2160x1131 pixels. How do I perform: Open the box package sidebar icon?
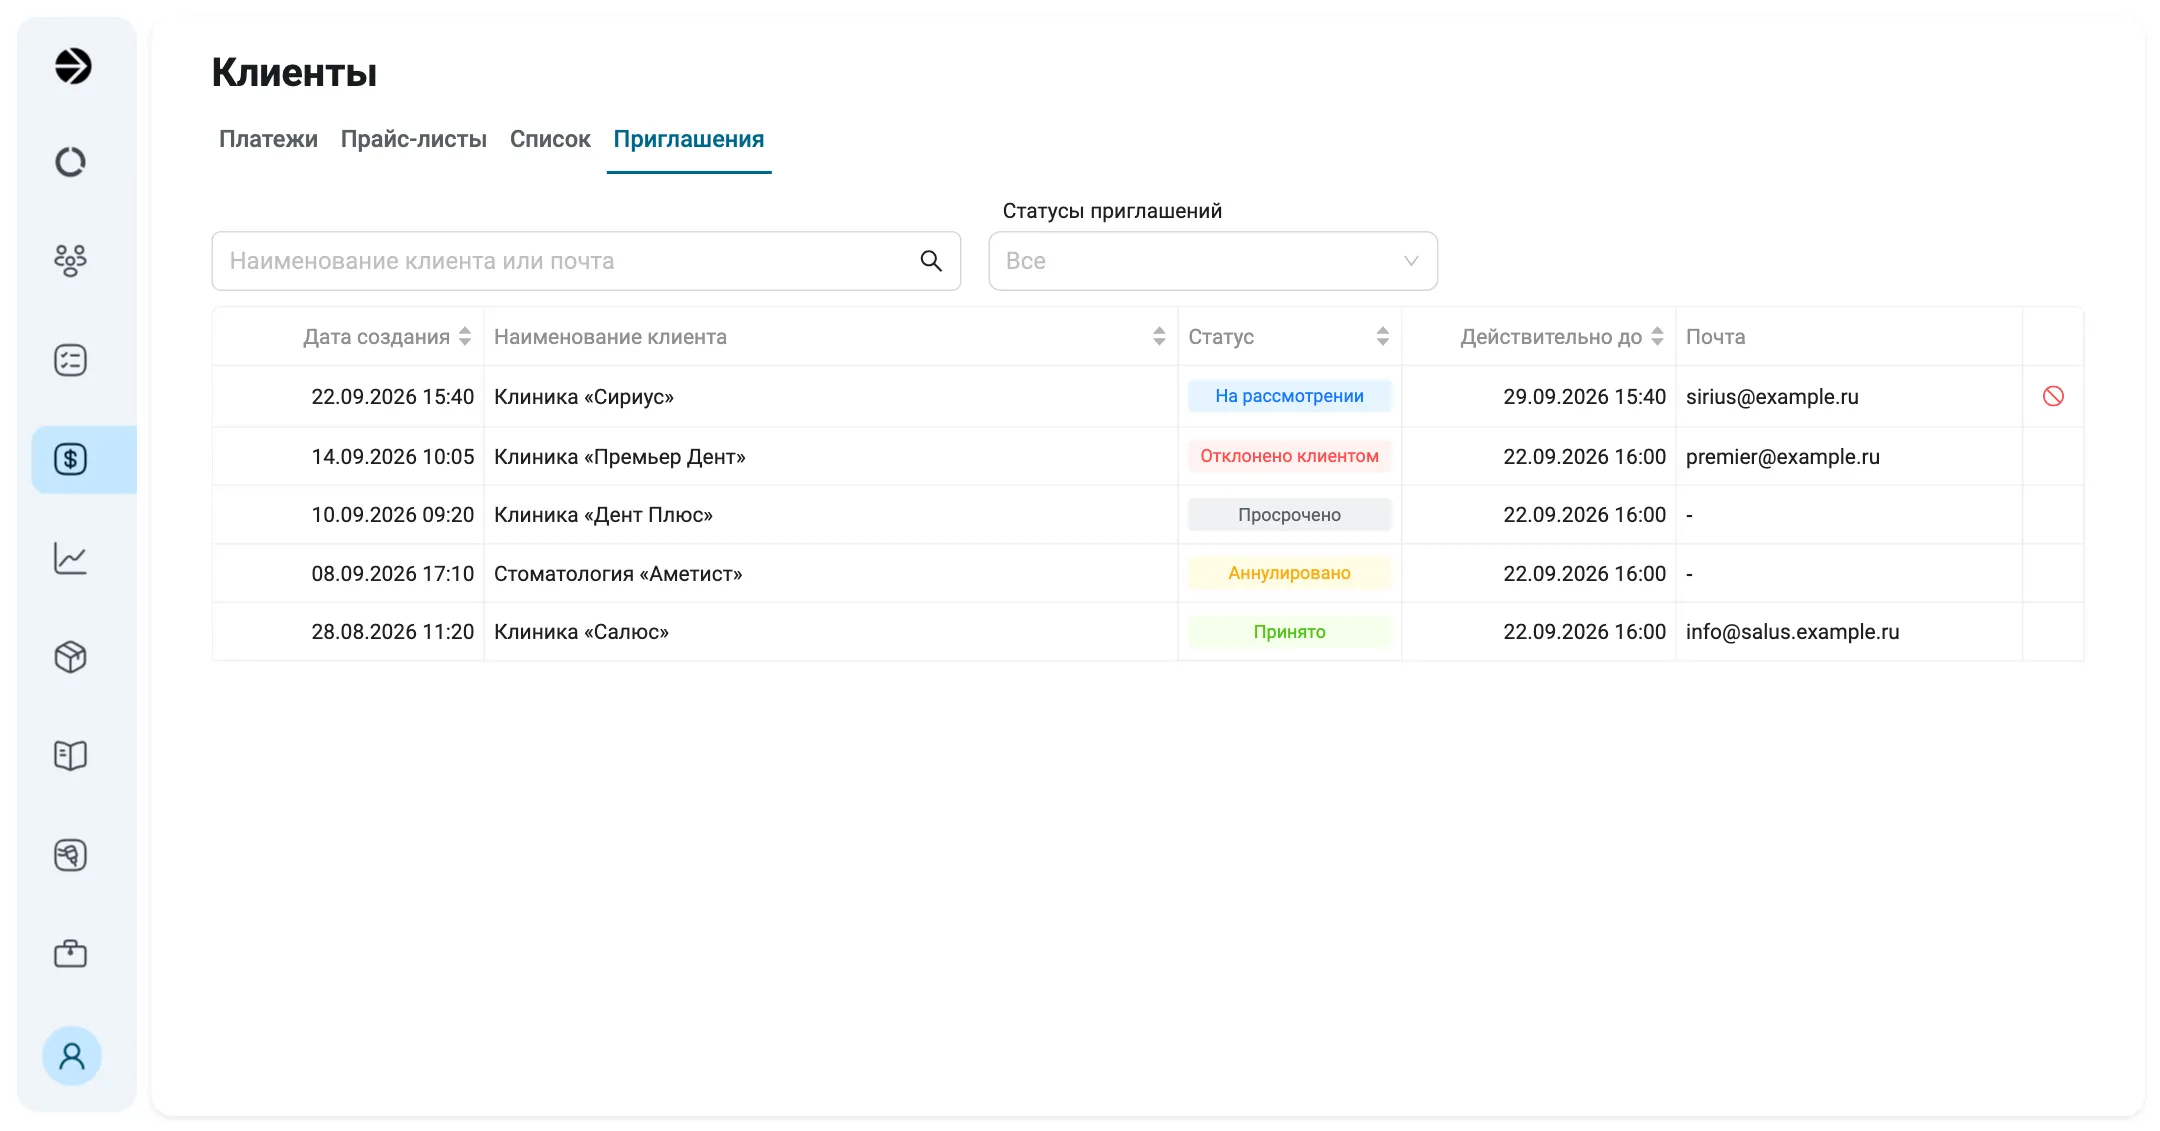click(x=70, y=657)
